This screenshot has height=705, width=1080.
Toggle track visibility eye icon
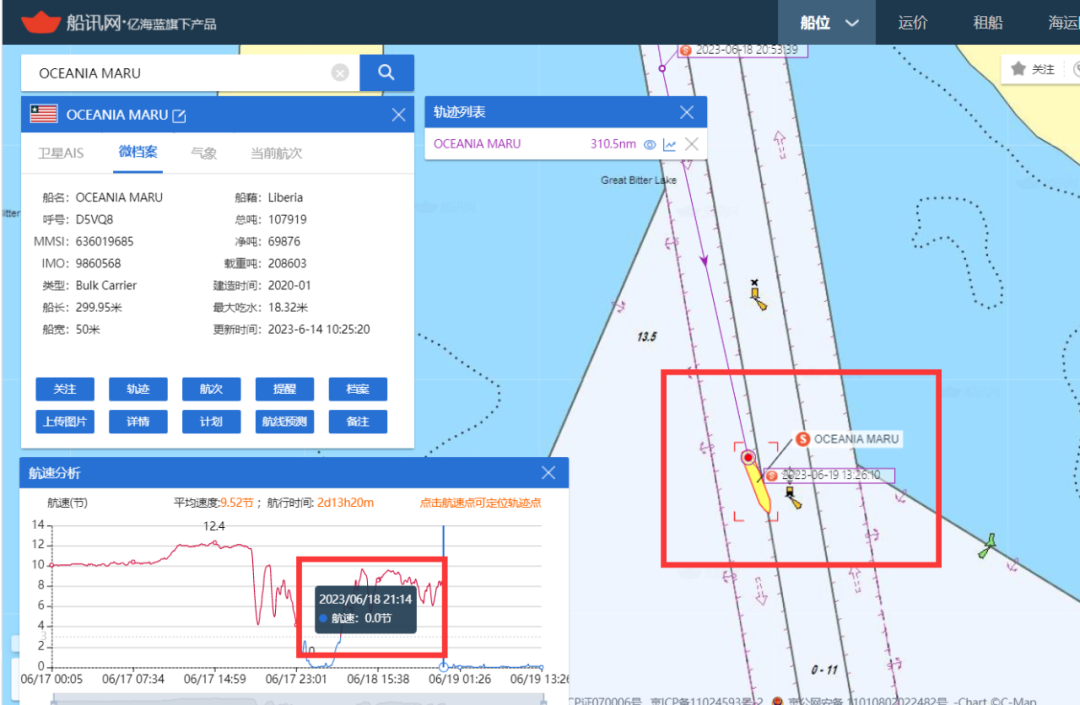coord(649,144)
